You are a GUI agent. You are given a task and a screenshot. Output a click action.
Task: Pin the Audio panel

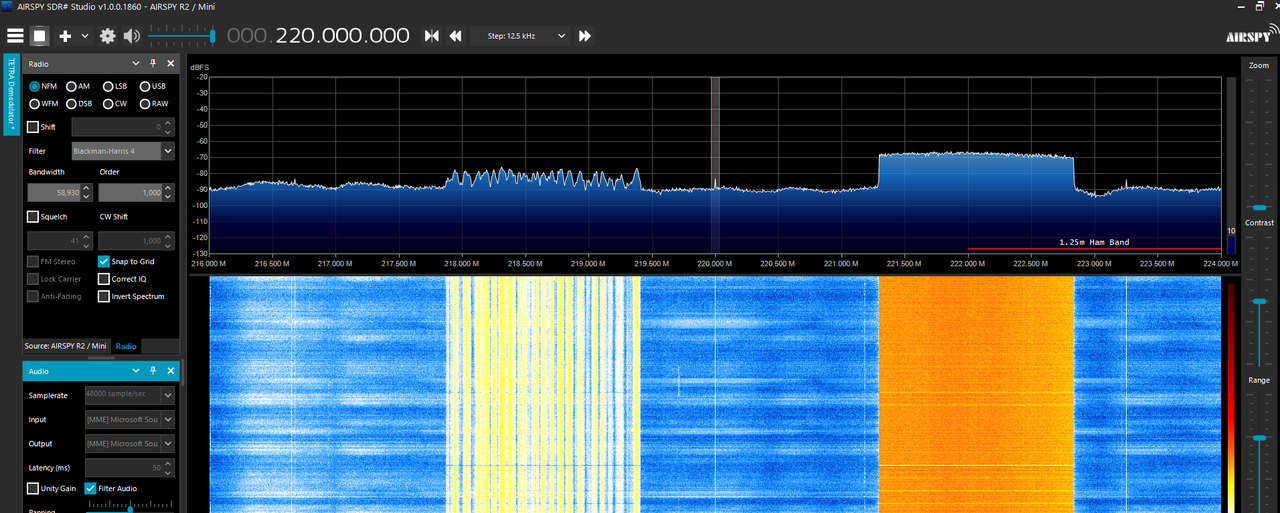point(154,371)
